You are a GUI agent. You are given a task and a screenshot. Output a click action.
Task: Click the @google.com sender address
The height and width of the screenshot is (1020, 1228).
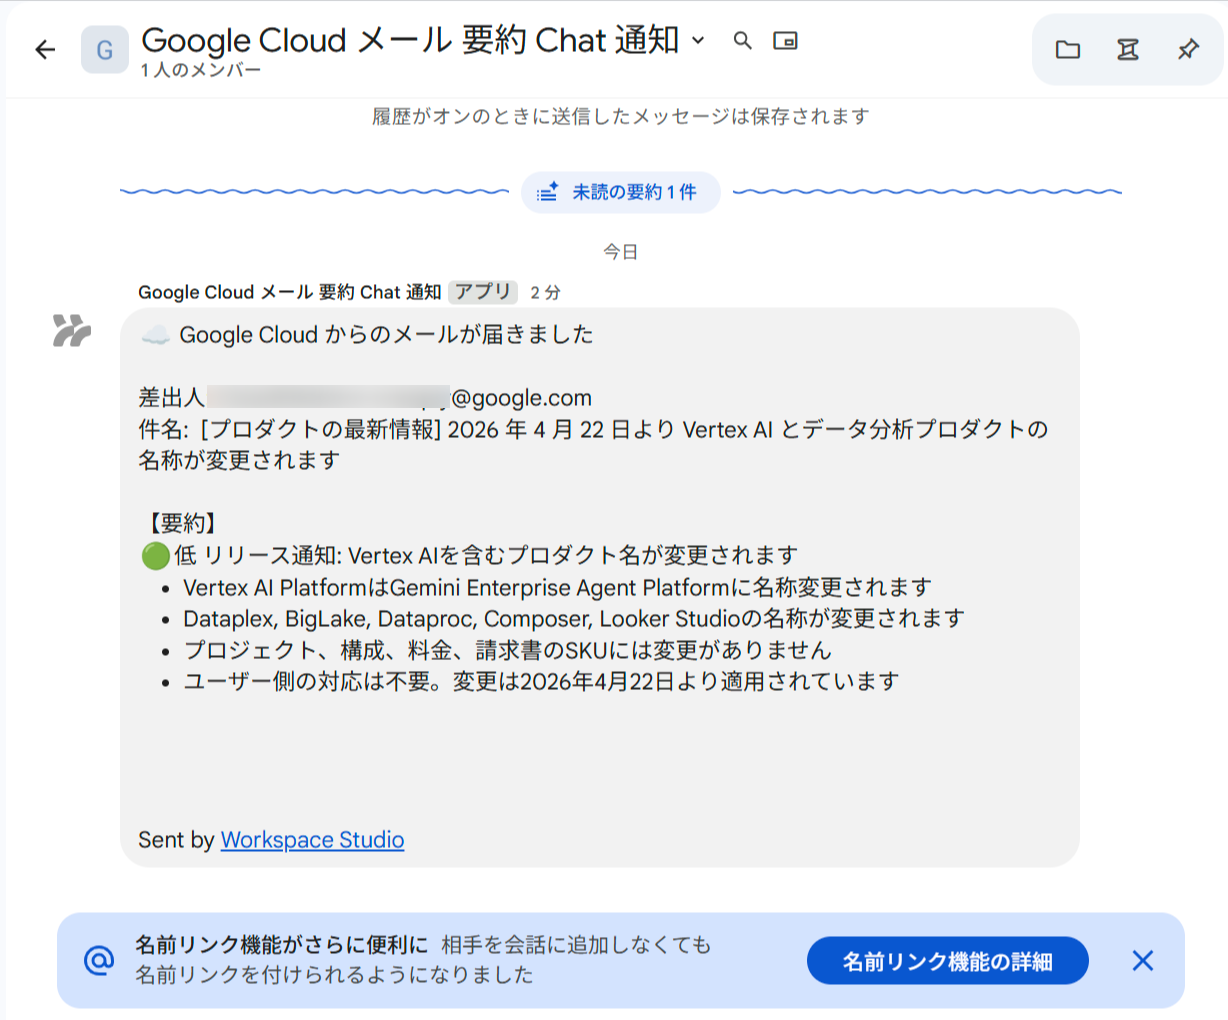coord(521,398)
